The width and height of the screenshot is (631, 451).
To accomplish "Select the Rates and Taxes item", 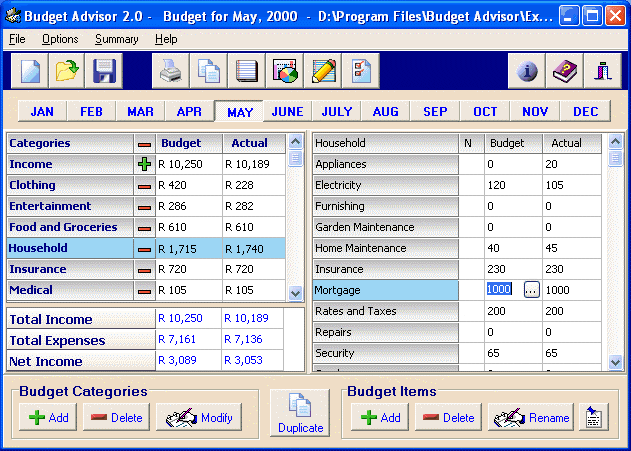I will [x=386, y=311].
